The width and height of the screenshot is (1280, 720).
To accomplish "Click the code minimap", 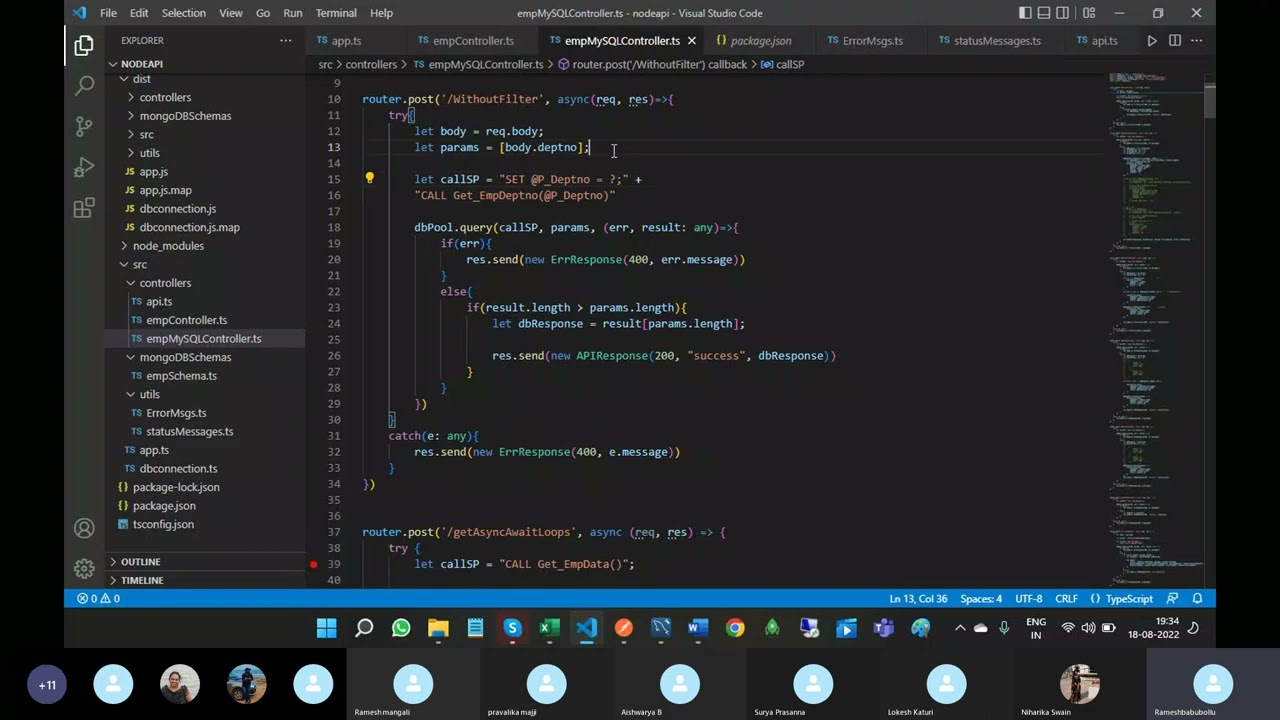I will [x=1155, y=330].
